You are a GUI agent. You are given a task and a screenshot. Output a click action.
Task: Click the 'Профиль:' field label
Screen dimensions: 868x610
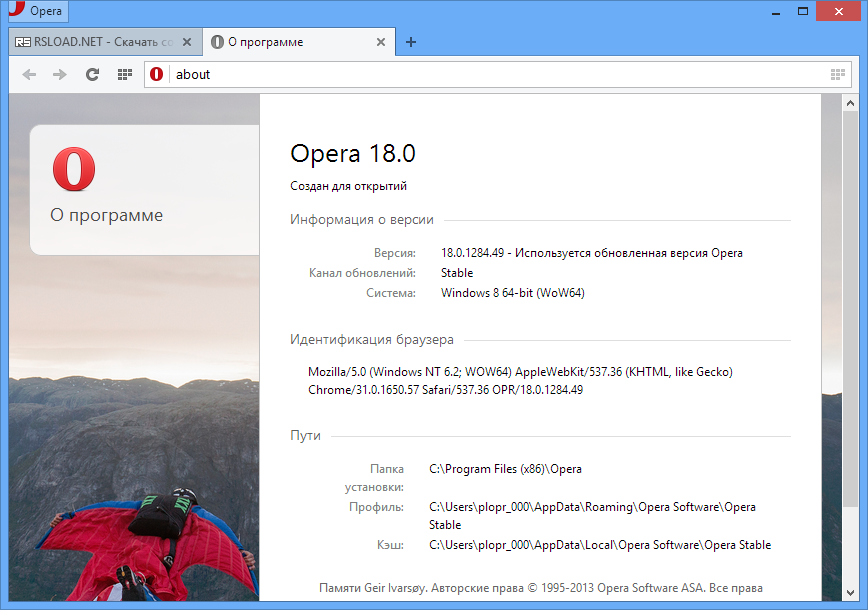[x=376, y=507]
